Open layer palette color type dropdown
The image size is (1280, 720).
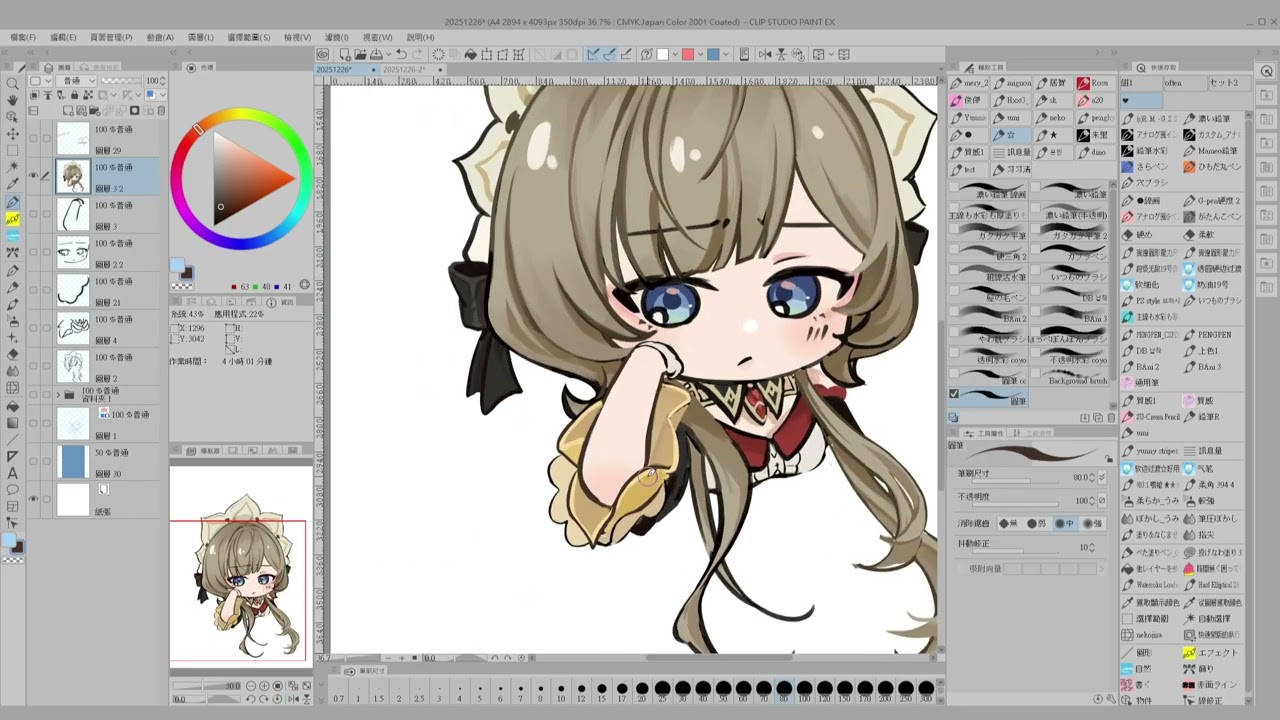(x=40, y=81)
